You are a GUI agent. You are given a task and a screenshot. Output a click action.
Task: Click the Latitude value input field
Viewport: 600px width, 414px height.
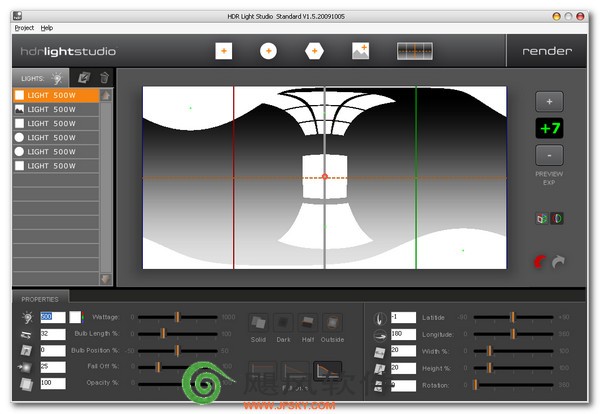tap(403, 317)
